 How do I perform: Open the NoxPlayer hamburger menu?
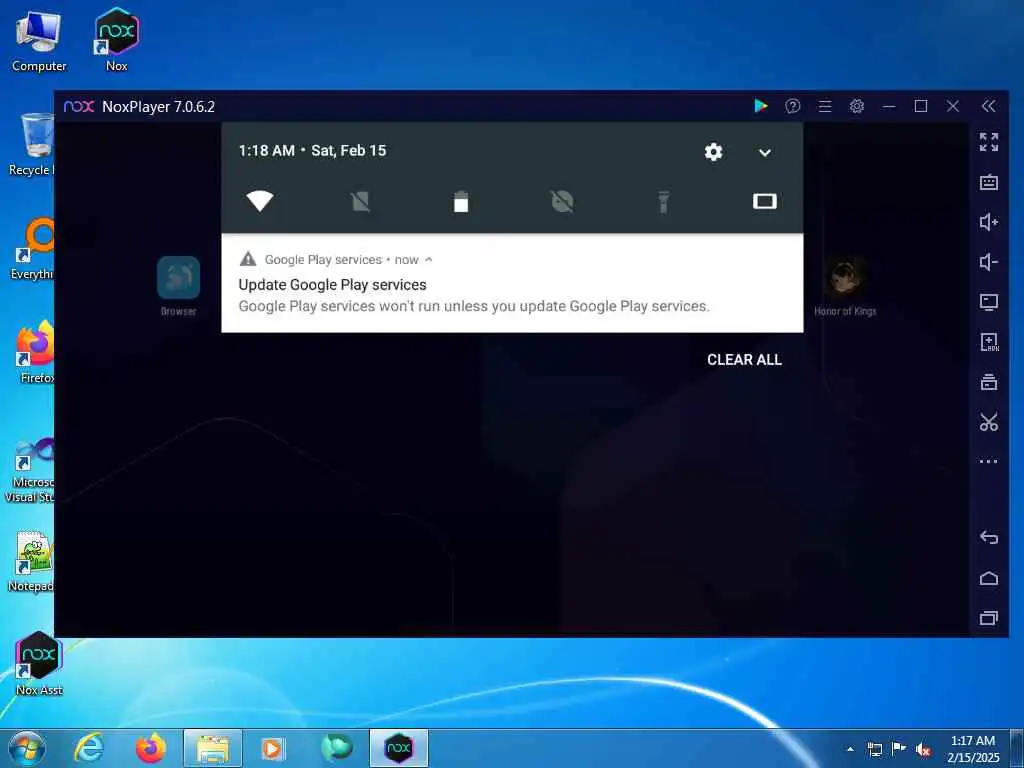click(825, 106)
